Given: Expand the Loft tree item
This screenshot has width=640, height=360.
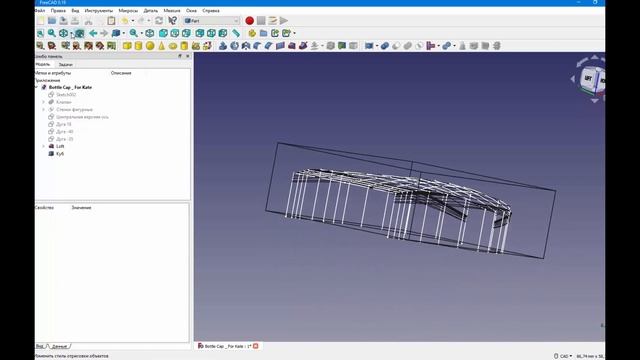Looking at the screenshot, I should (44, 146).
